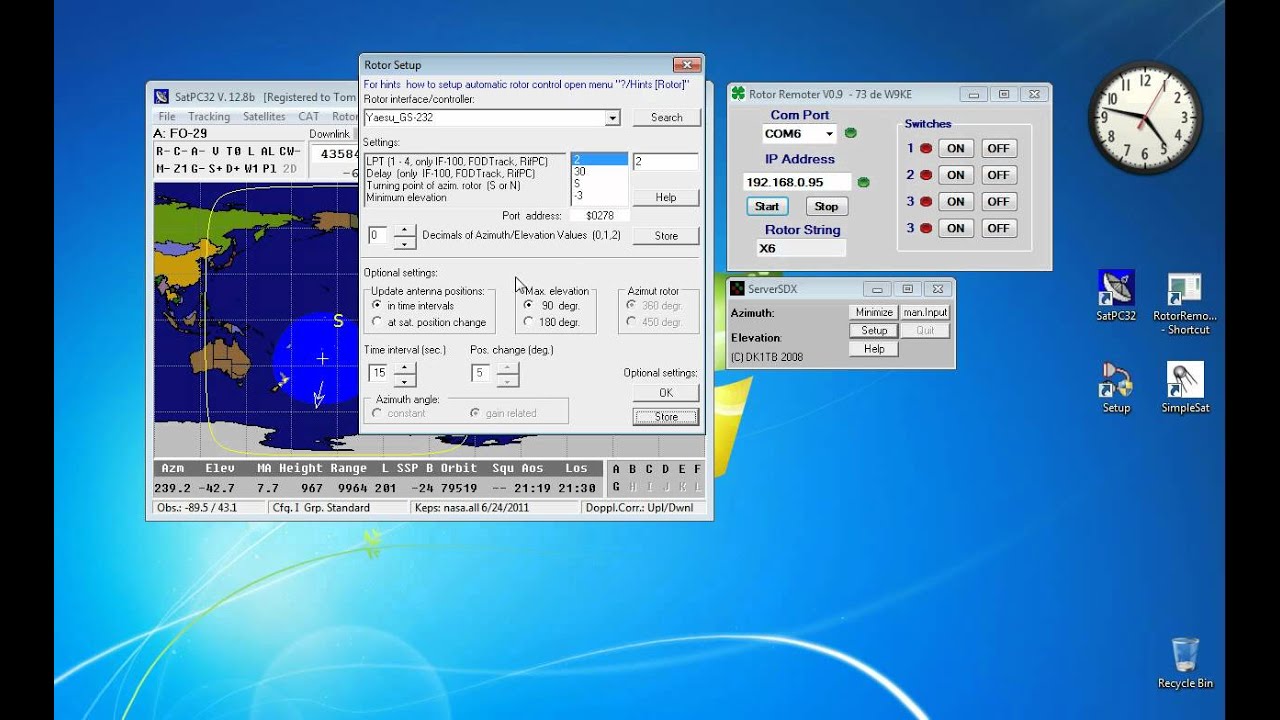Open the SatPC32 desktop shortcut icon
Screen dimensions: 1280x720
pyautogui.click(x=1116, y=295)
